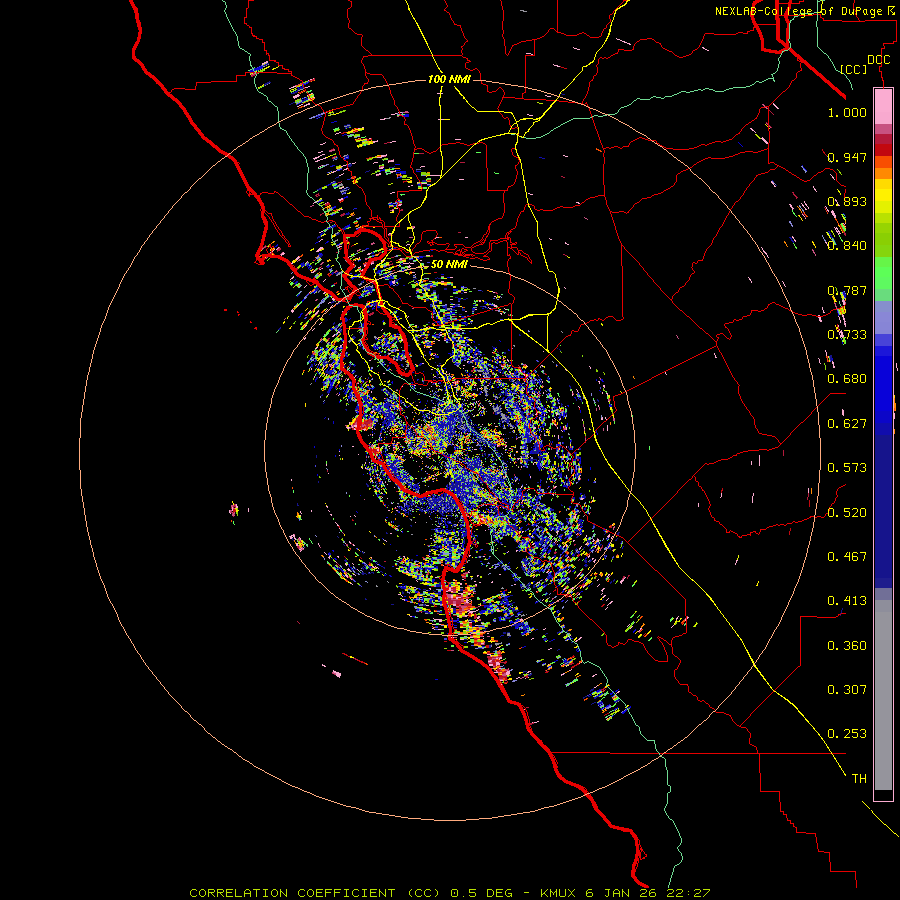Click the 0.573 scale value
This screenshot has width=900, height=900.
pyautogui.click(x=847, y=468)
